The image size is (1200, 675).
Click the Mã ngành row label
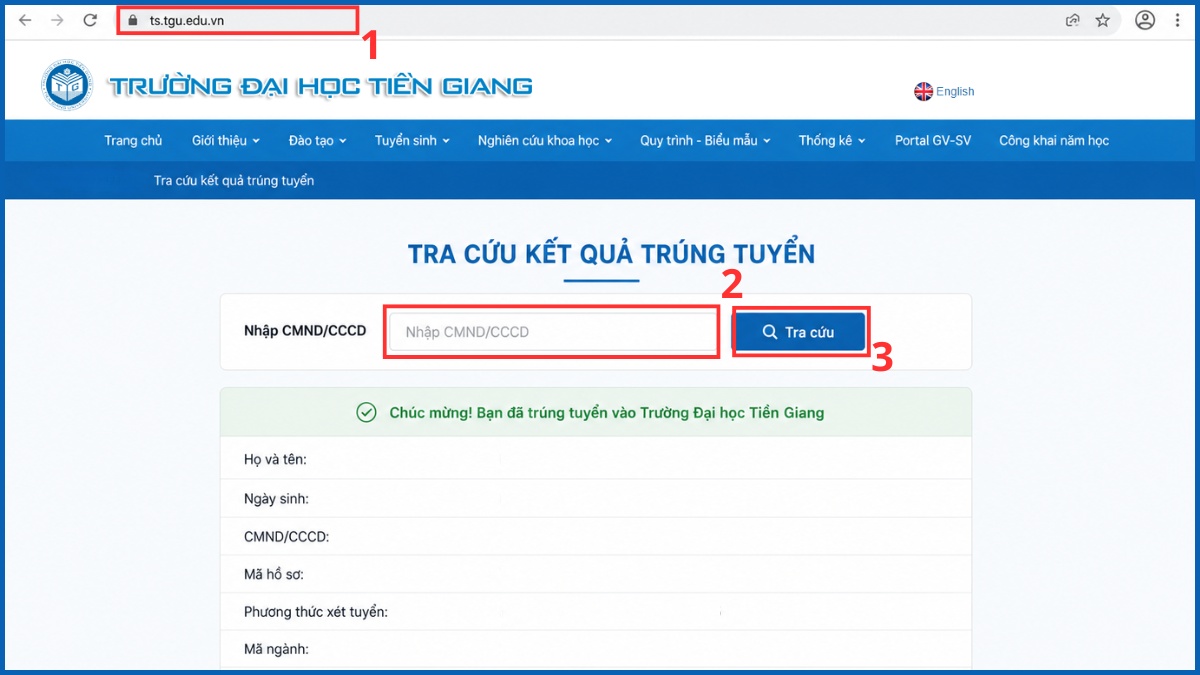point(276,649)
